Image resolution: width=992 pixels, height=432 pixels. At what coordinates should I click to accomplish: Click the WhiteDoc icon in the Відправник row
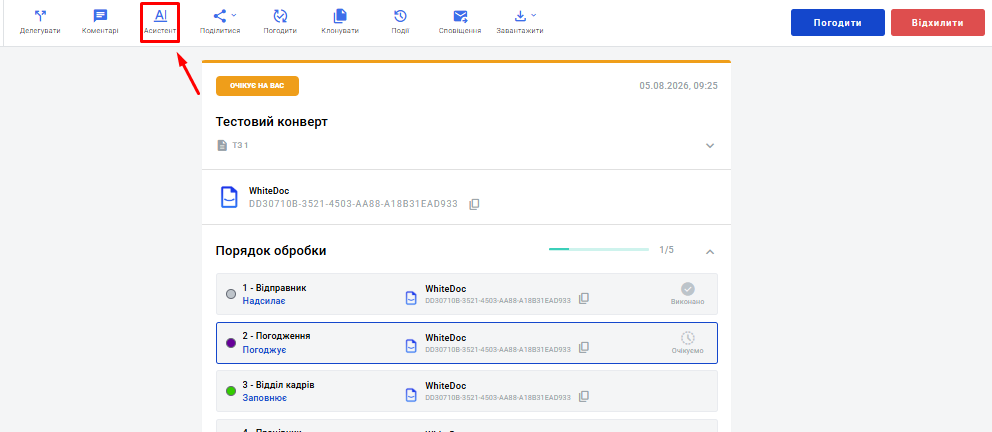coord(411,298)
